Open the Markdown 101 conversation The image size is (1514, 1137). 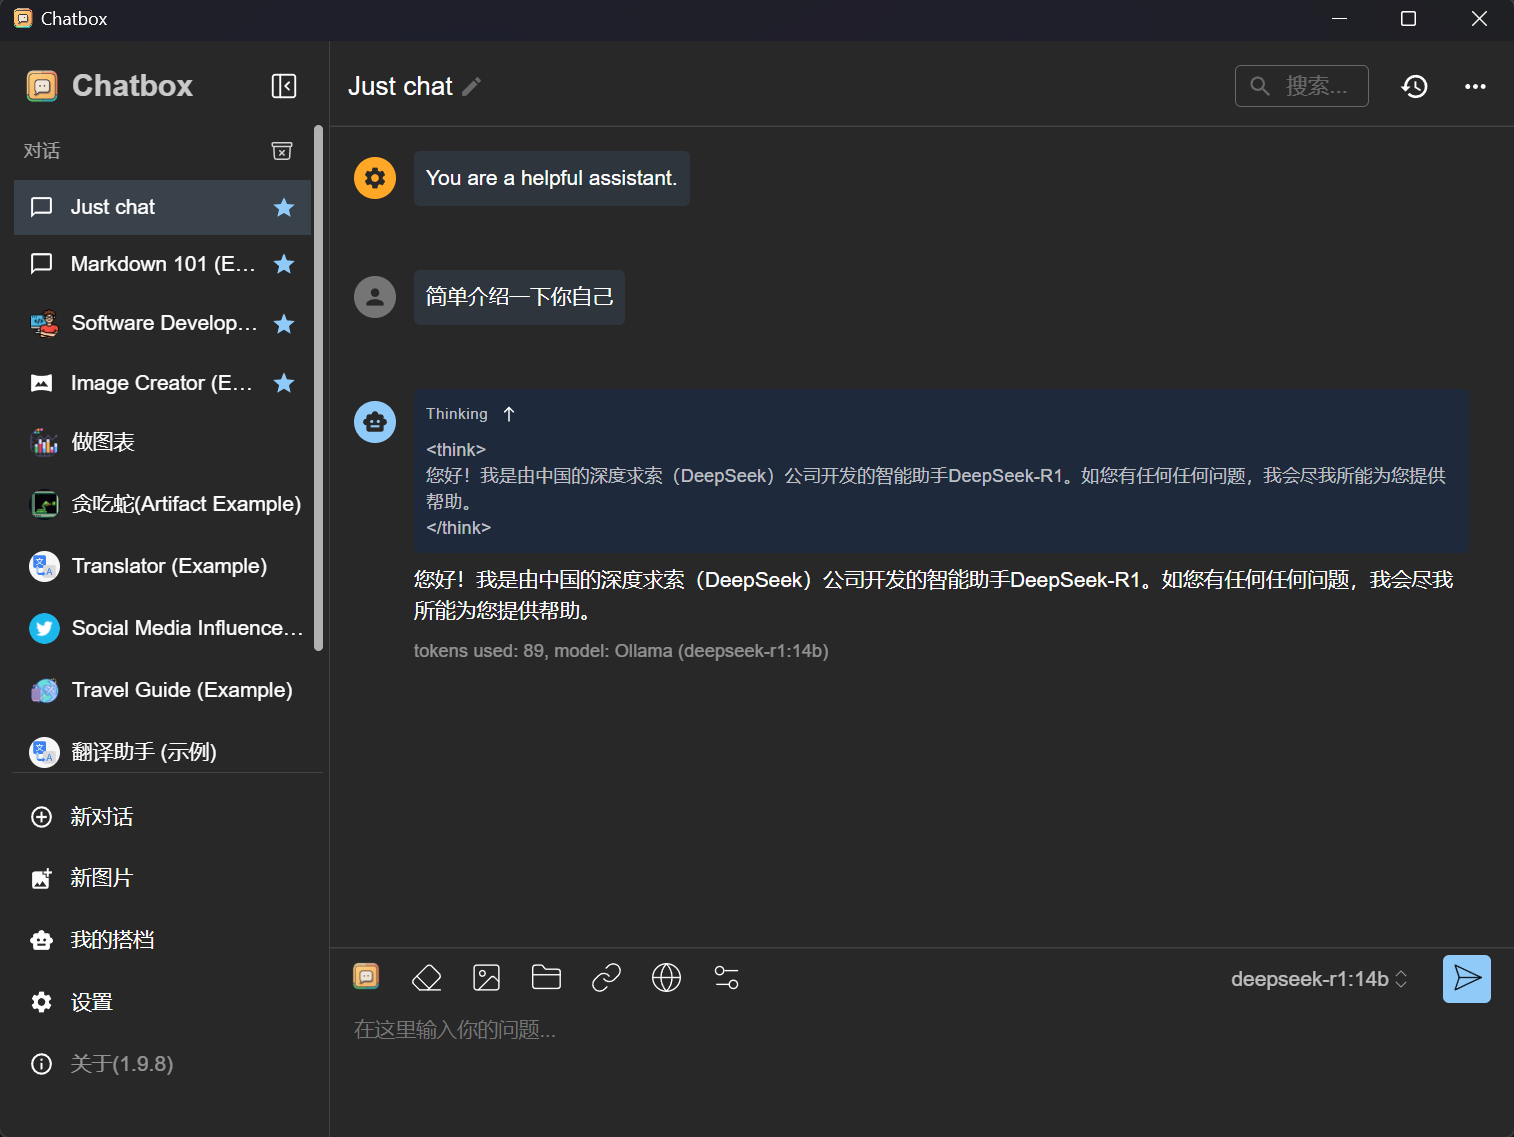(x=162, y=264)
